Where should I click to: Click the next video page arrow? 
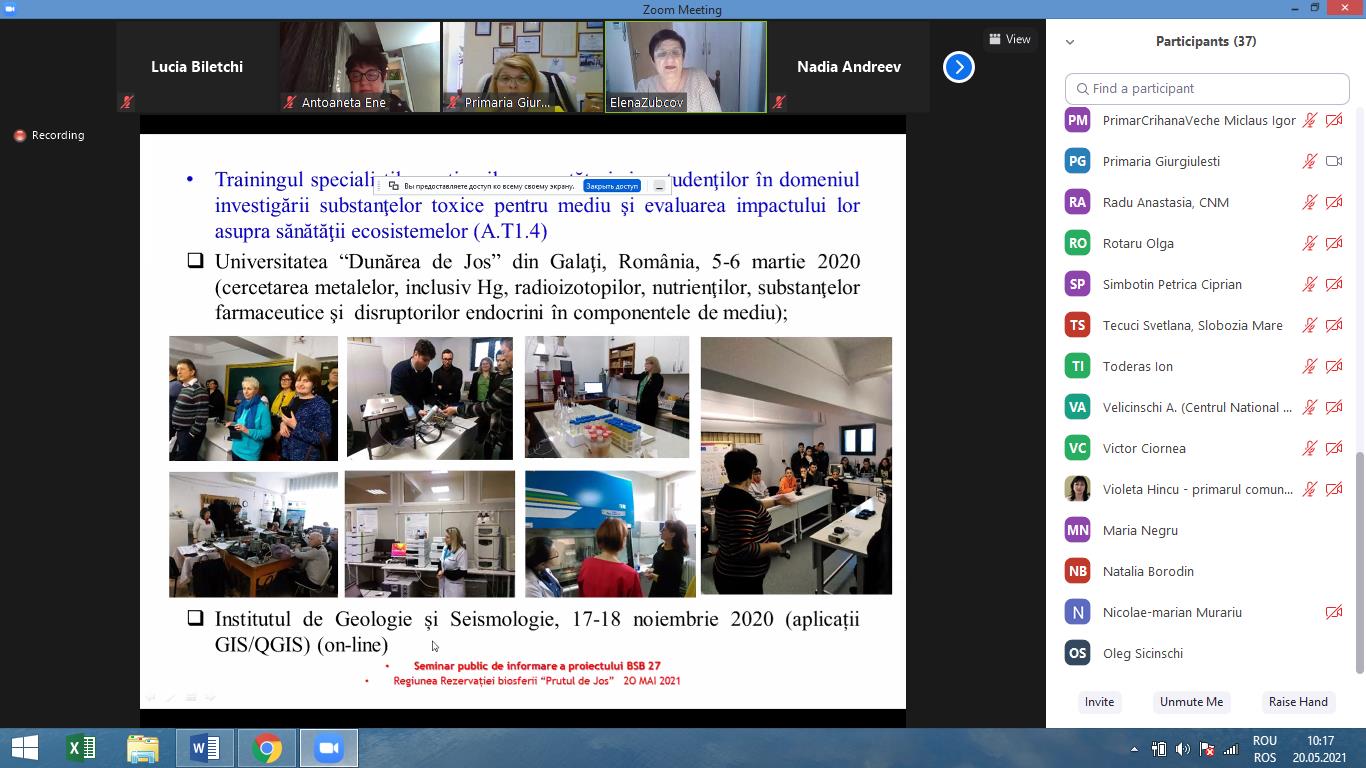click(958, 67)
